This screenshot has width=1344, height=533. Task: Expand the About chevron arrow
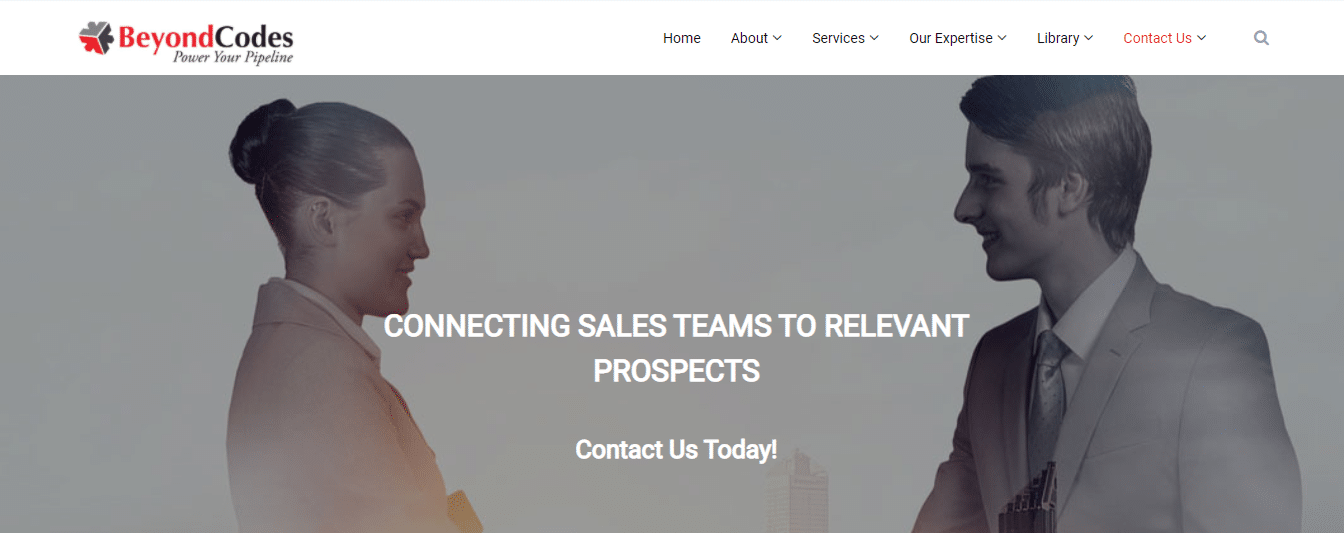[777, 38]
